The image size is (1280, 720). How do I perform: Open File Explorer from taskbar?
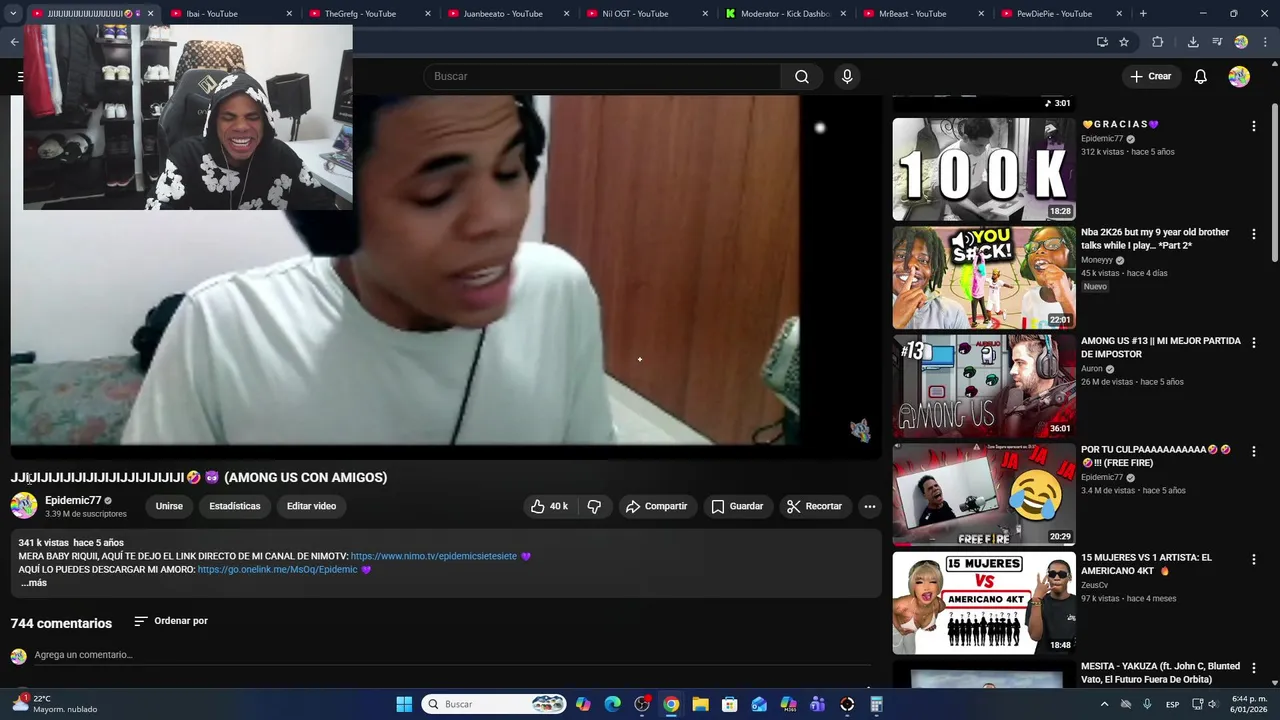[700, 704]
